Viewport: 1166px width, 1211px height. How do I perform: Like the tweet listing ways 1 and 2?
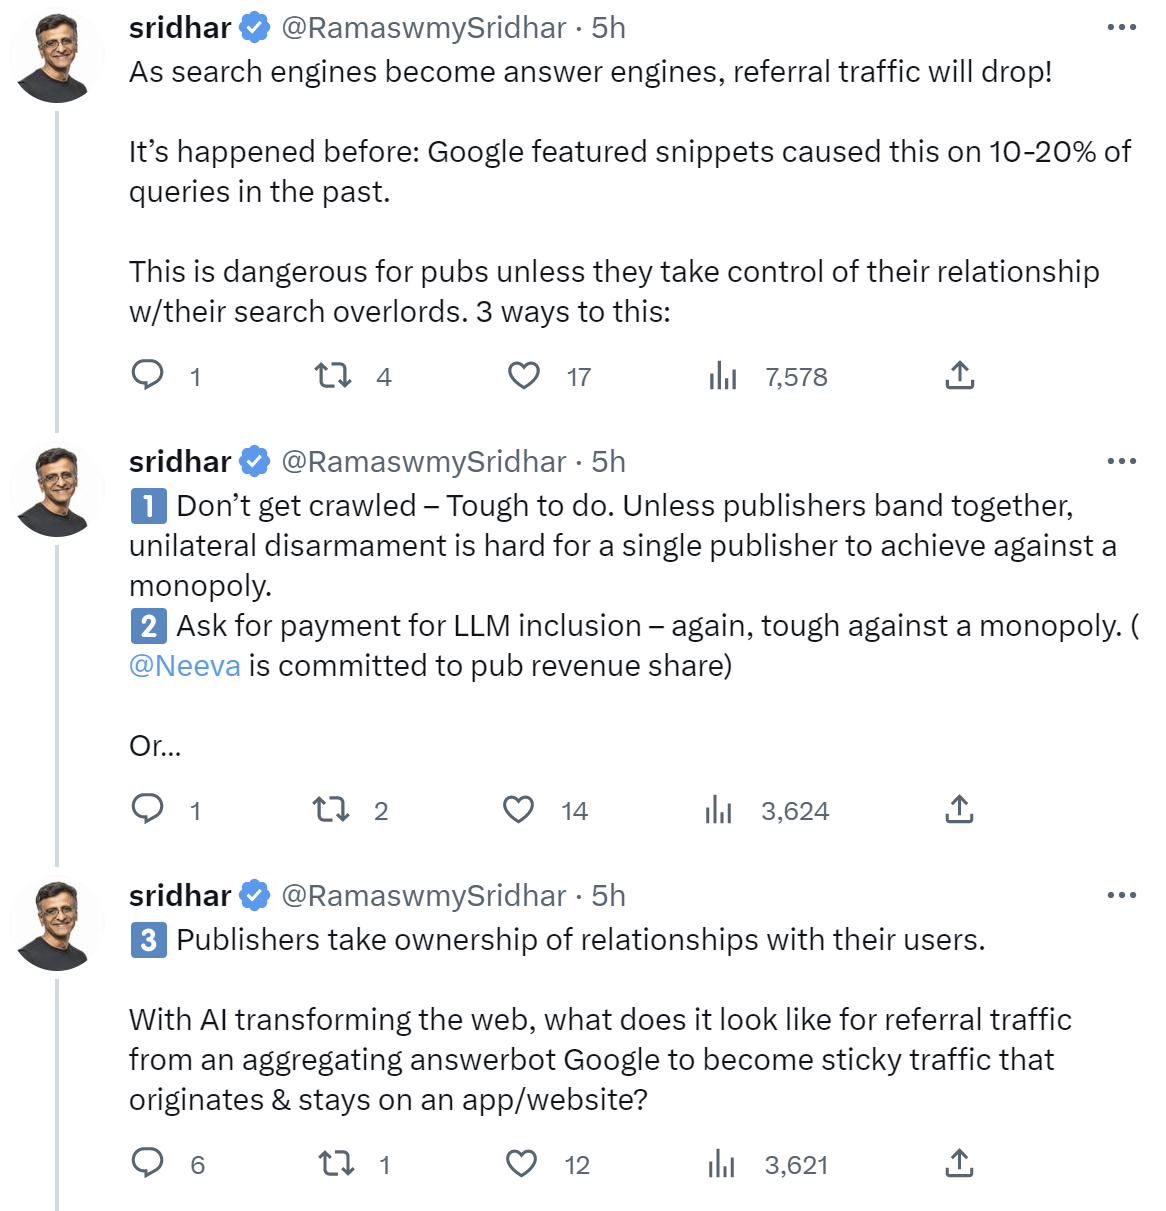[519, 810]
